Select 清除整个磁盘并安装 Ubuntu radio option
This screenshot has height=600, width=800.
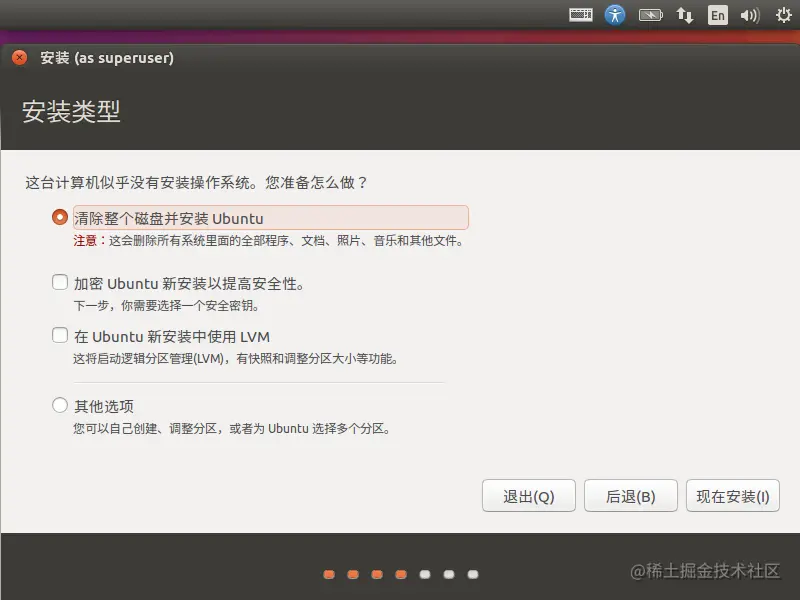[60, 217]
